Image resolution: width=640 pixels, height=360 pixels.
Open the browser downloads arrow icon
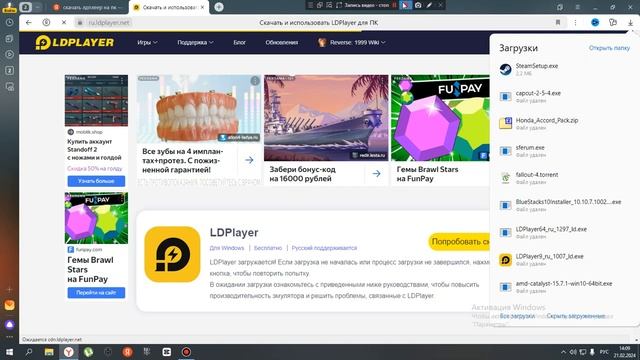(x=630, y=23)
